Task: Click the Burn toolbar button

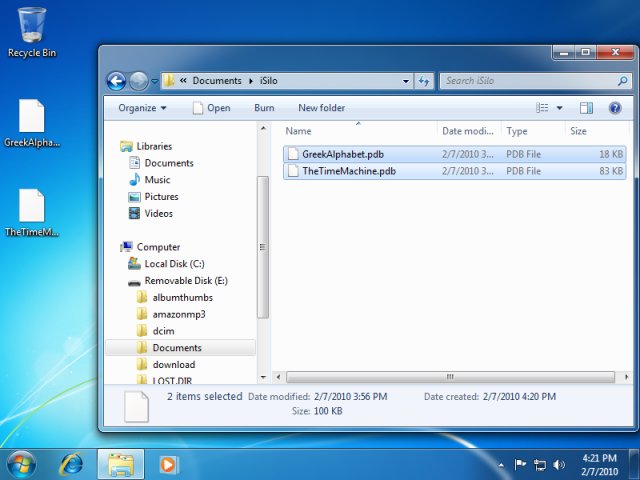Action: [264, 108]
